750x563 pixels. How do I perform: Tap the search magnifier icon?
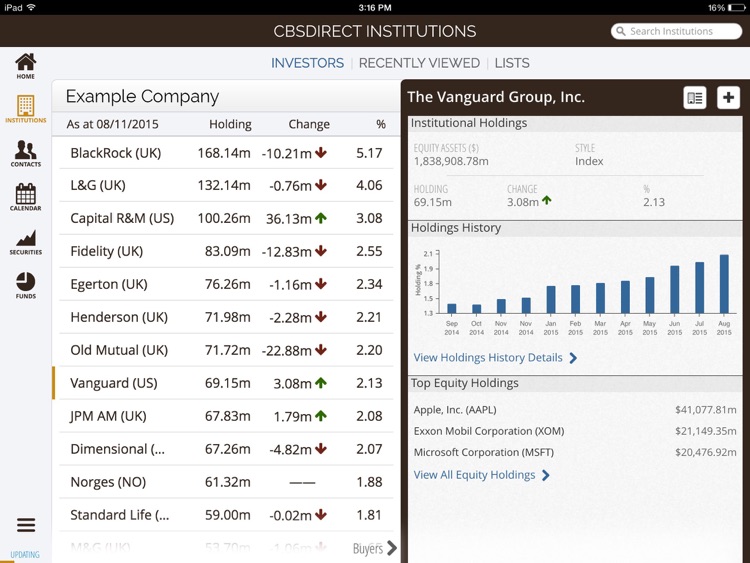pyautogui.click(x=620, y=31)
